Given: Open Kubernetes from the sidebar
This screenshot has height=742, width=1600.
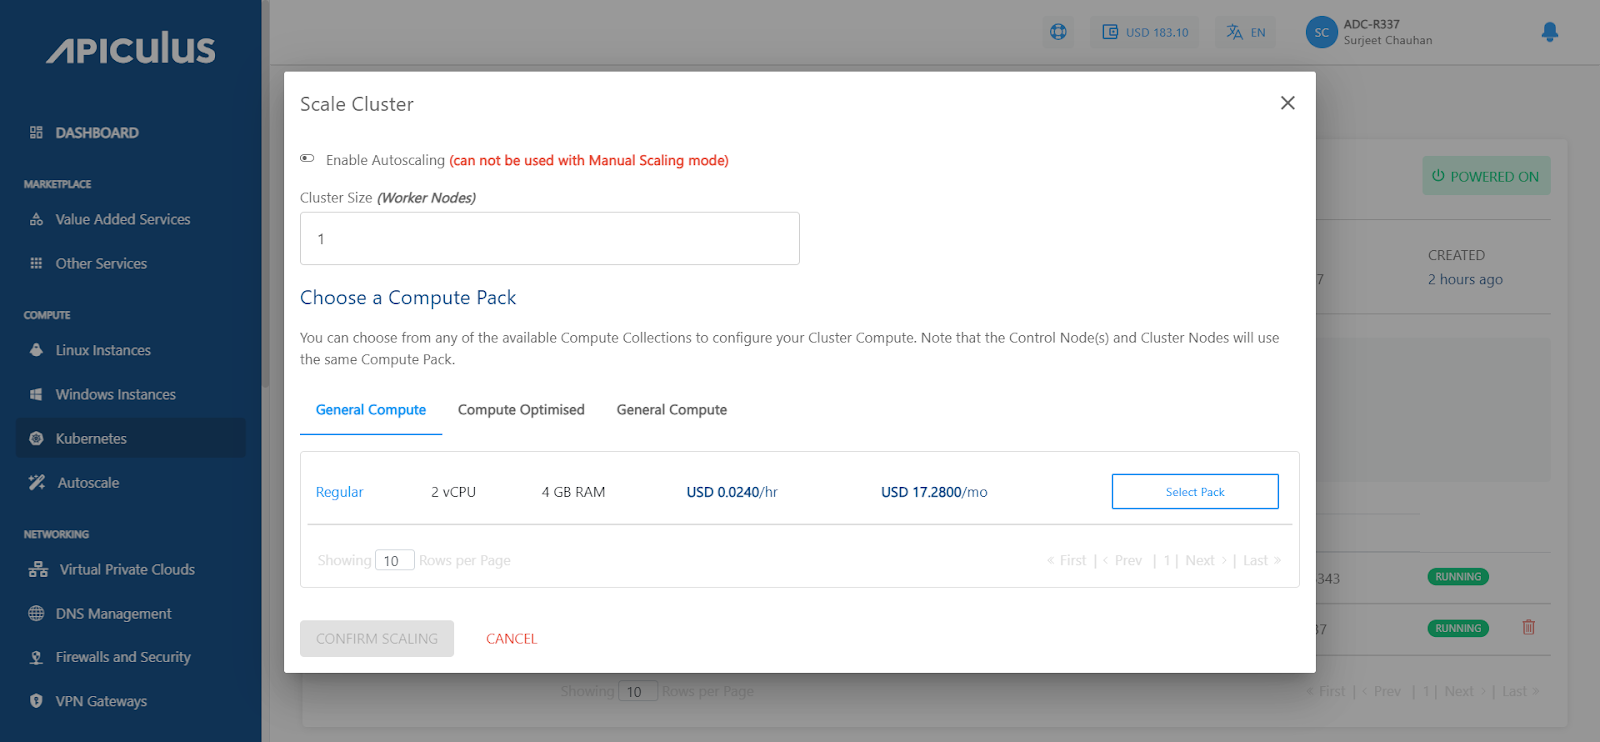Looking at the screenshot, I should pyautogui.click(x=91, y=439).
